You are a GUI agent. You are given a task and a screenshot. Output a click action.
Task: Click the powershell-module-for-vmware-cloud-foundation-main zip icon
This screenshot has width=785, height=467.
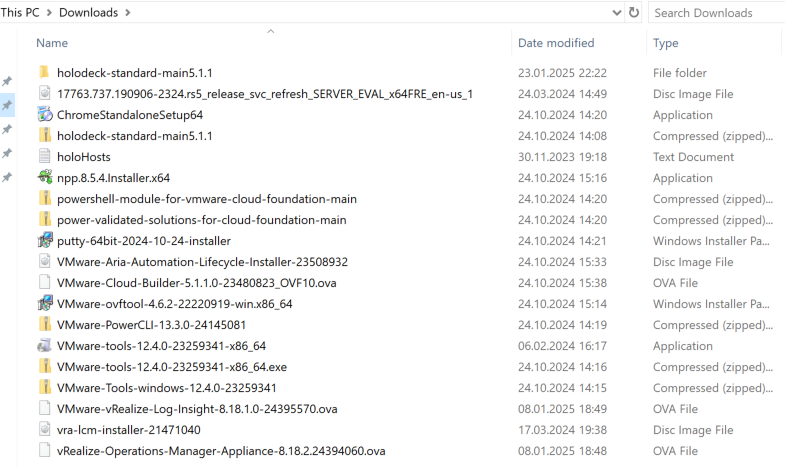(x=45, y=199)
